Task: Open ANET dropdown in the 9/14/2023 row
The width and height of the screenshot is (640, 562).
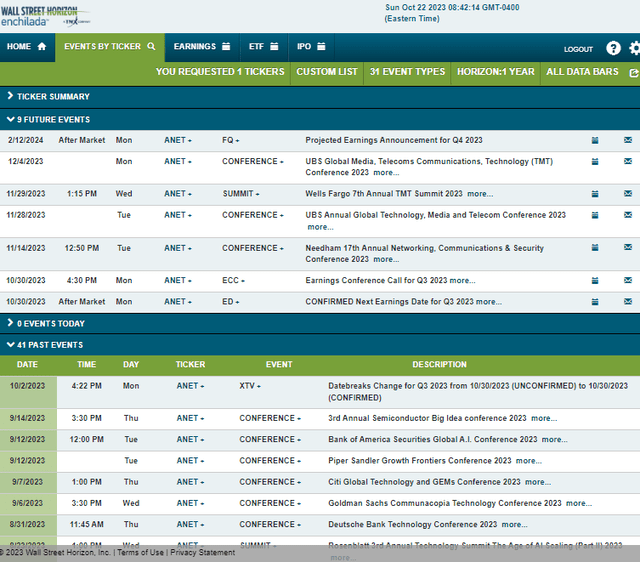Action: click(190, 418)
